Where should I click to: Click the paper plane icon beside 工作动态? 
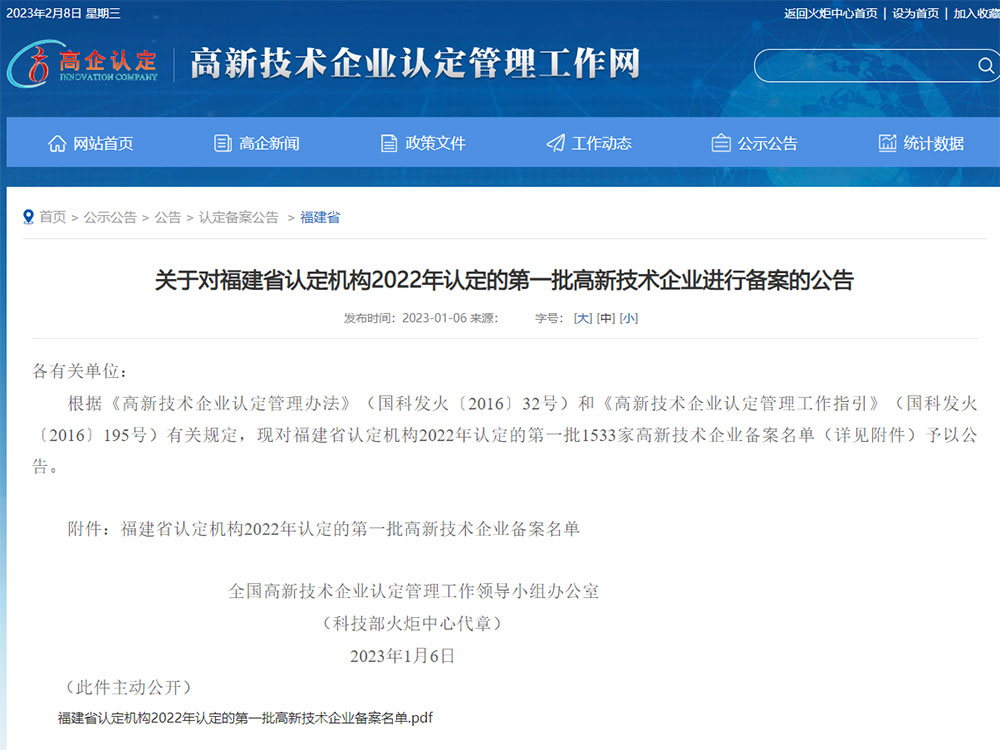[x=555, y=143]
